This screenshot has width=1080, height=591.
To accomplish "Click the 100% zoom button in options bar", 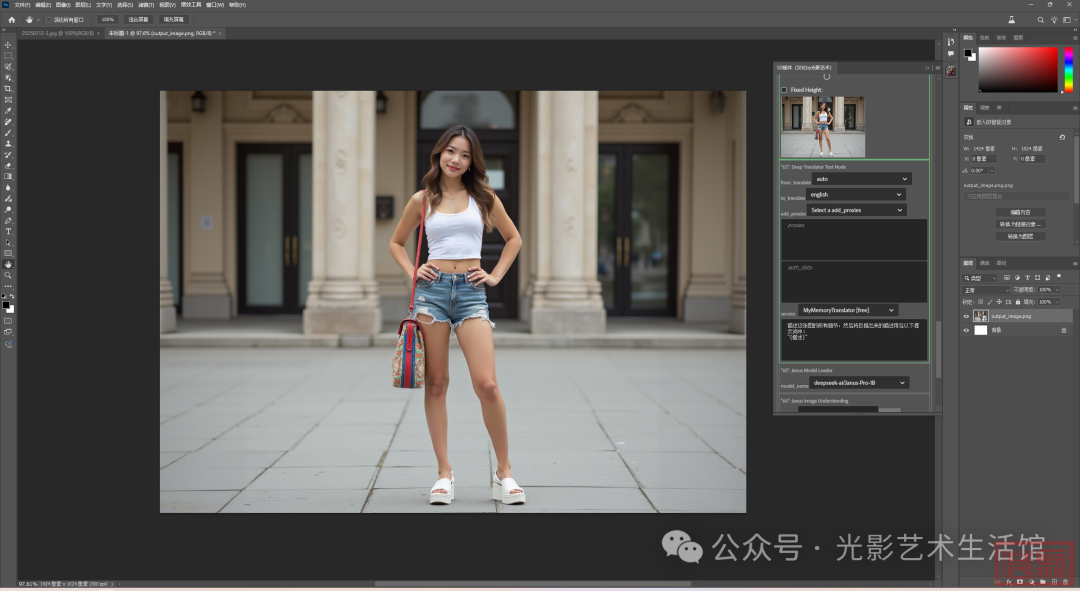I will point(107,19).
